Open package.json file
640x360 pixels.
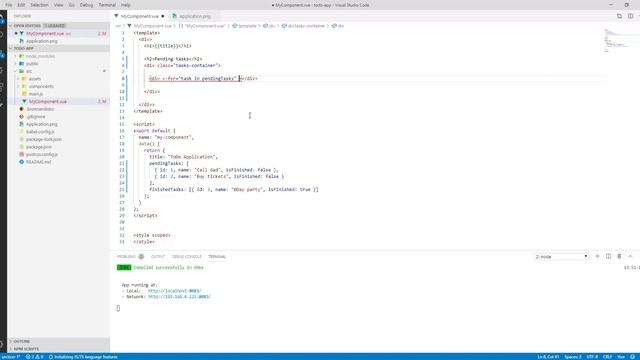39,147
